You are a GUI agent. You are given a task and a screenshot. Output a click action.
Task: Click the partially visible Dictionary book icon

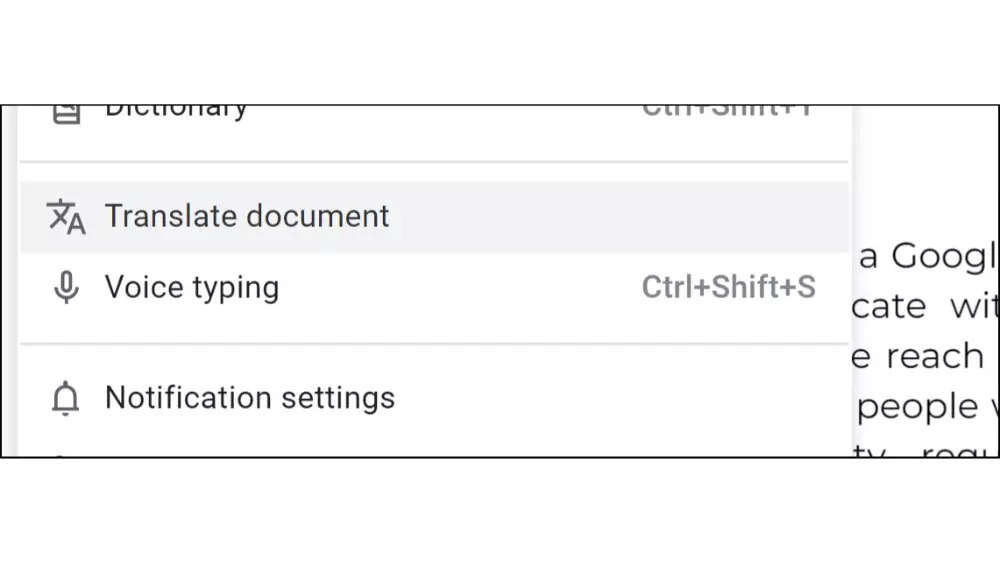(x=66, y=114)
